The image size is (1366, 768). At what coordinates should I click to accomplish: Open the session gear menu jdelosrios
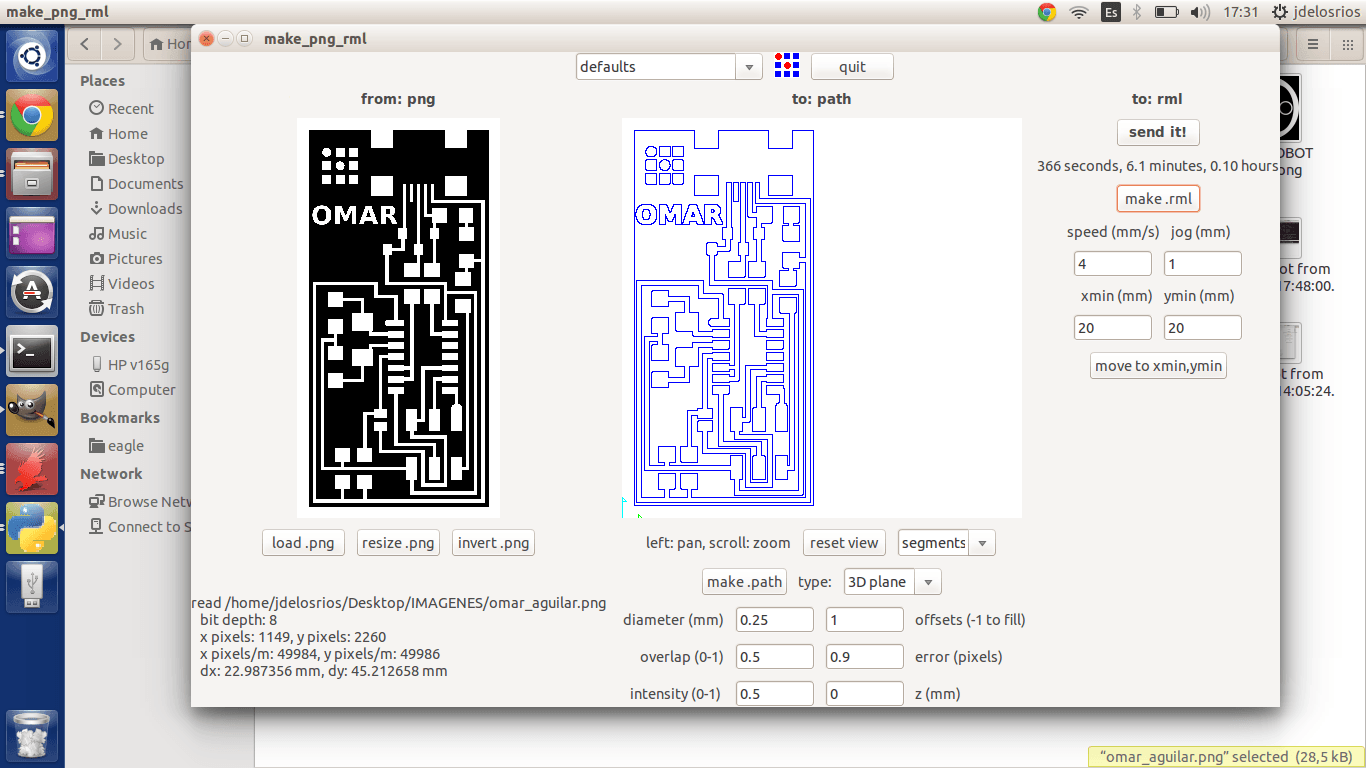pos(1316,12)
